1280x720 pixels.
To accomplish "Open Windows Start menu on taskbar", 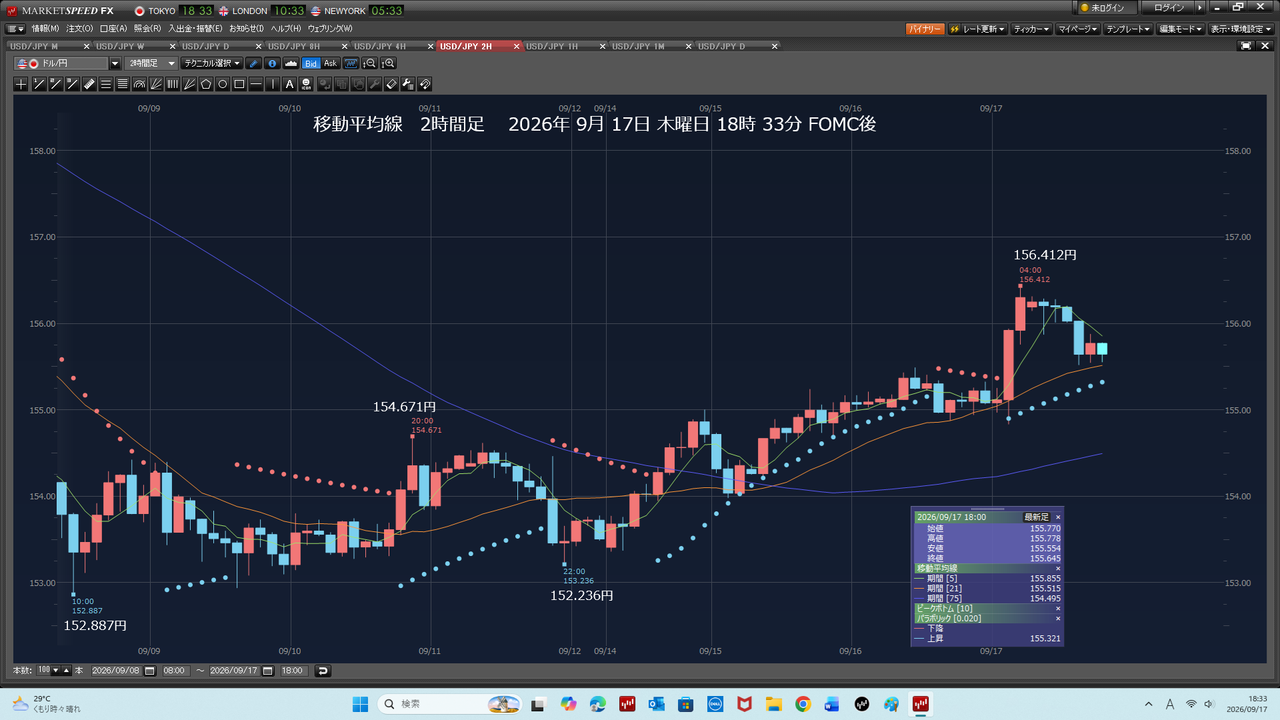I will [361, 704].
